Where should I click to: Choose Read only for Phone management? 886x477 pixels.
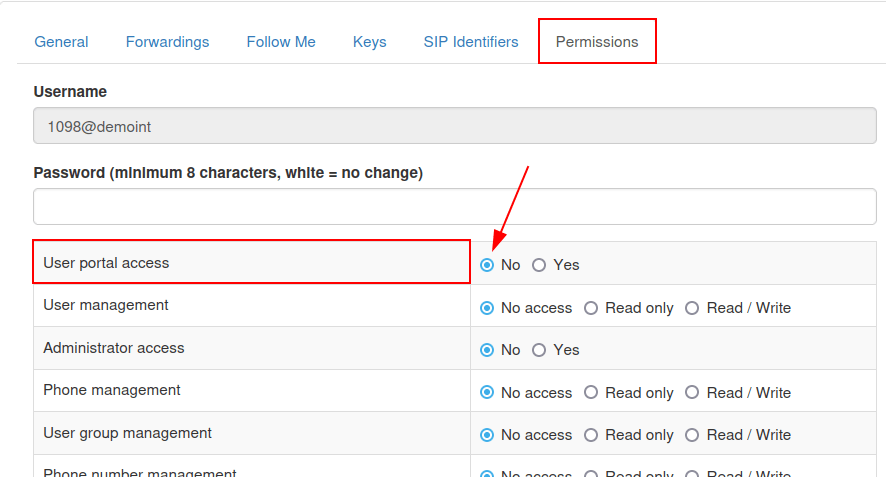coord(591,393)
